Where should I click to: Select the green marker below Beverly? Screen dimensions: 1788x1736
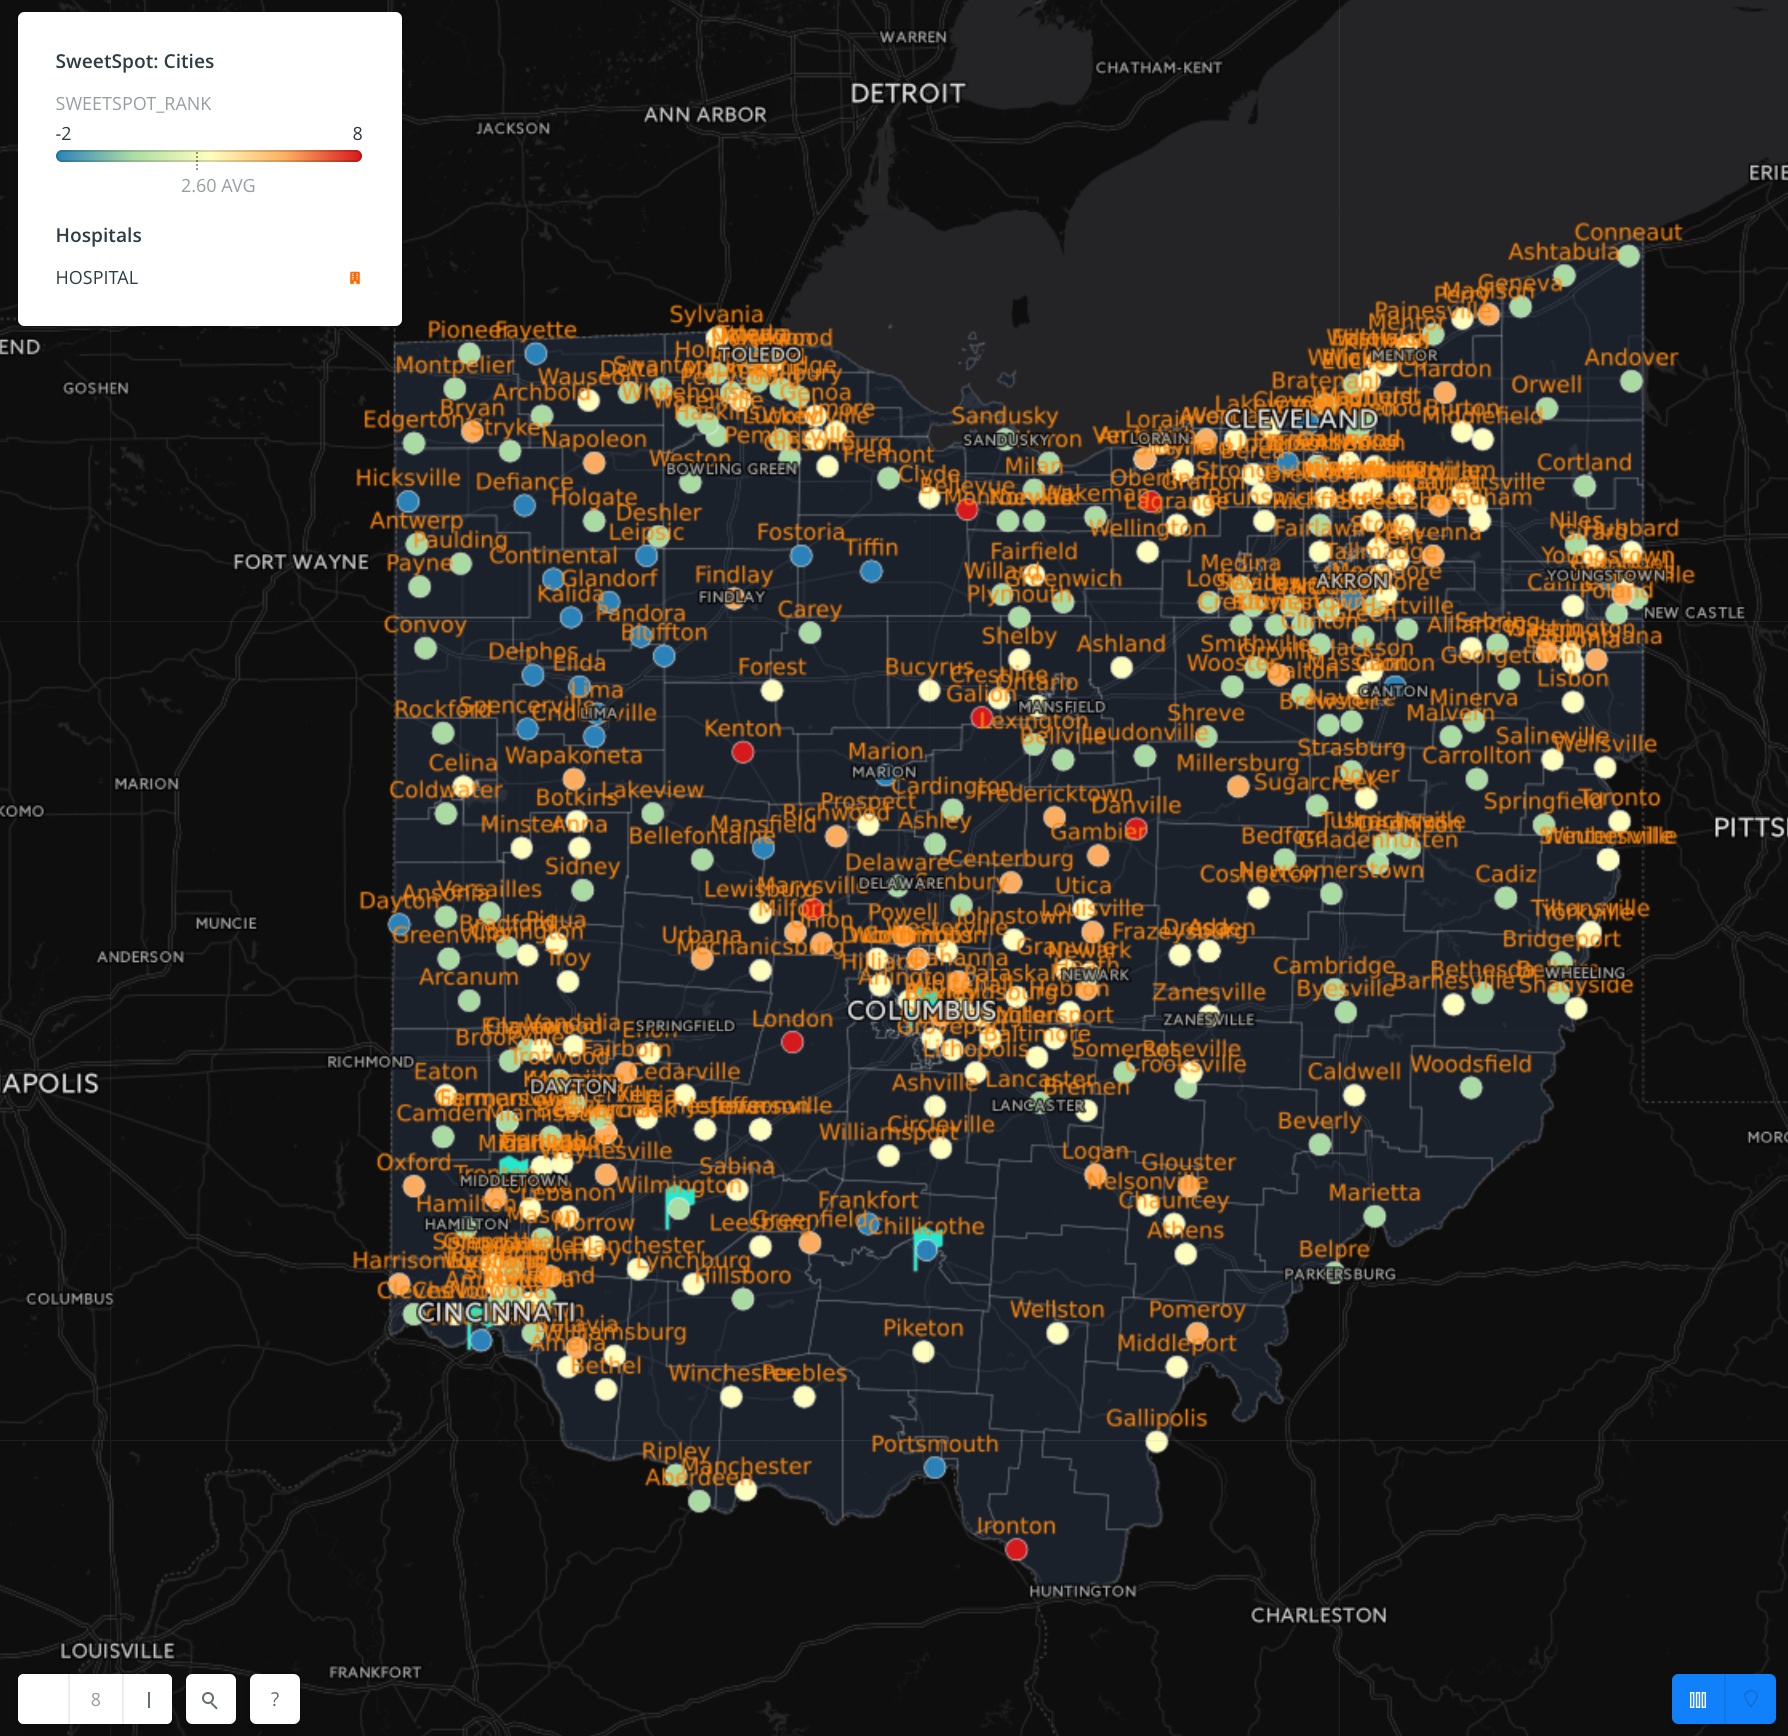[x=1320, y=1144]
